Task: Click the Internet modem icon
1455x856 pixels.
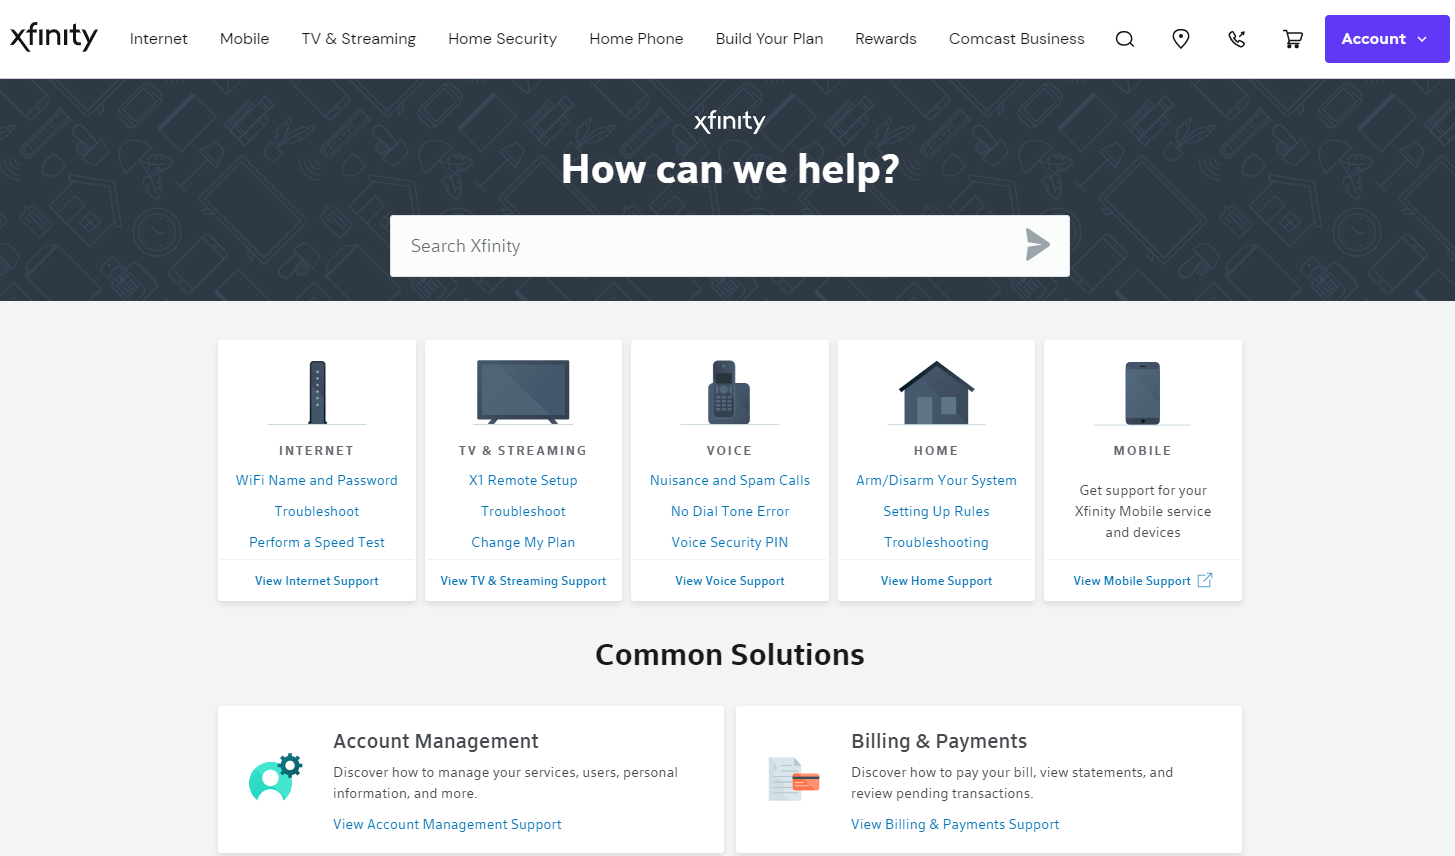Action: pos(317,392)
